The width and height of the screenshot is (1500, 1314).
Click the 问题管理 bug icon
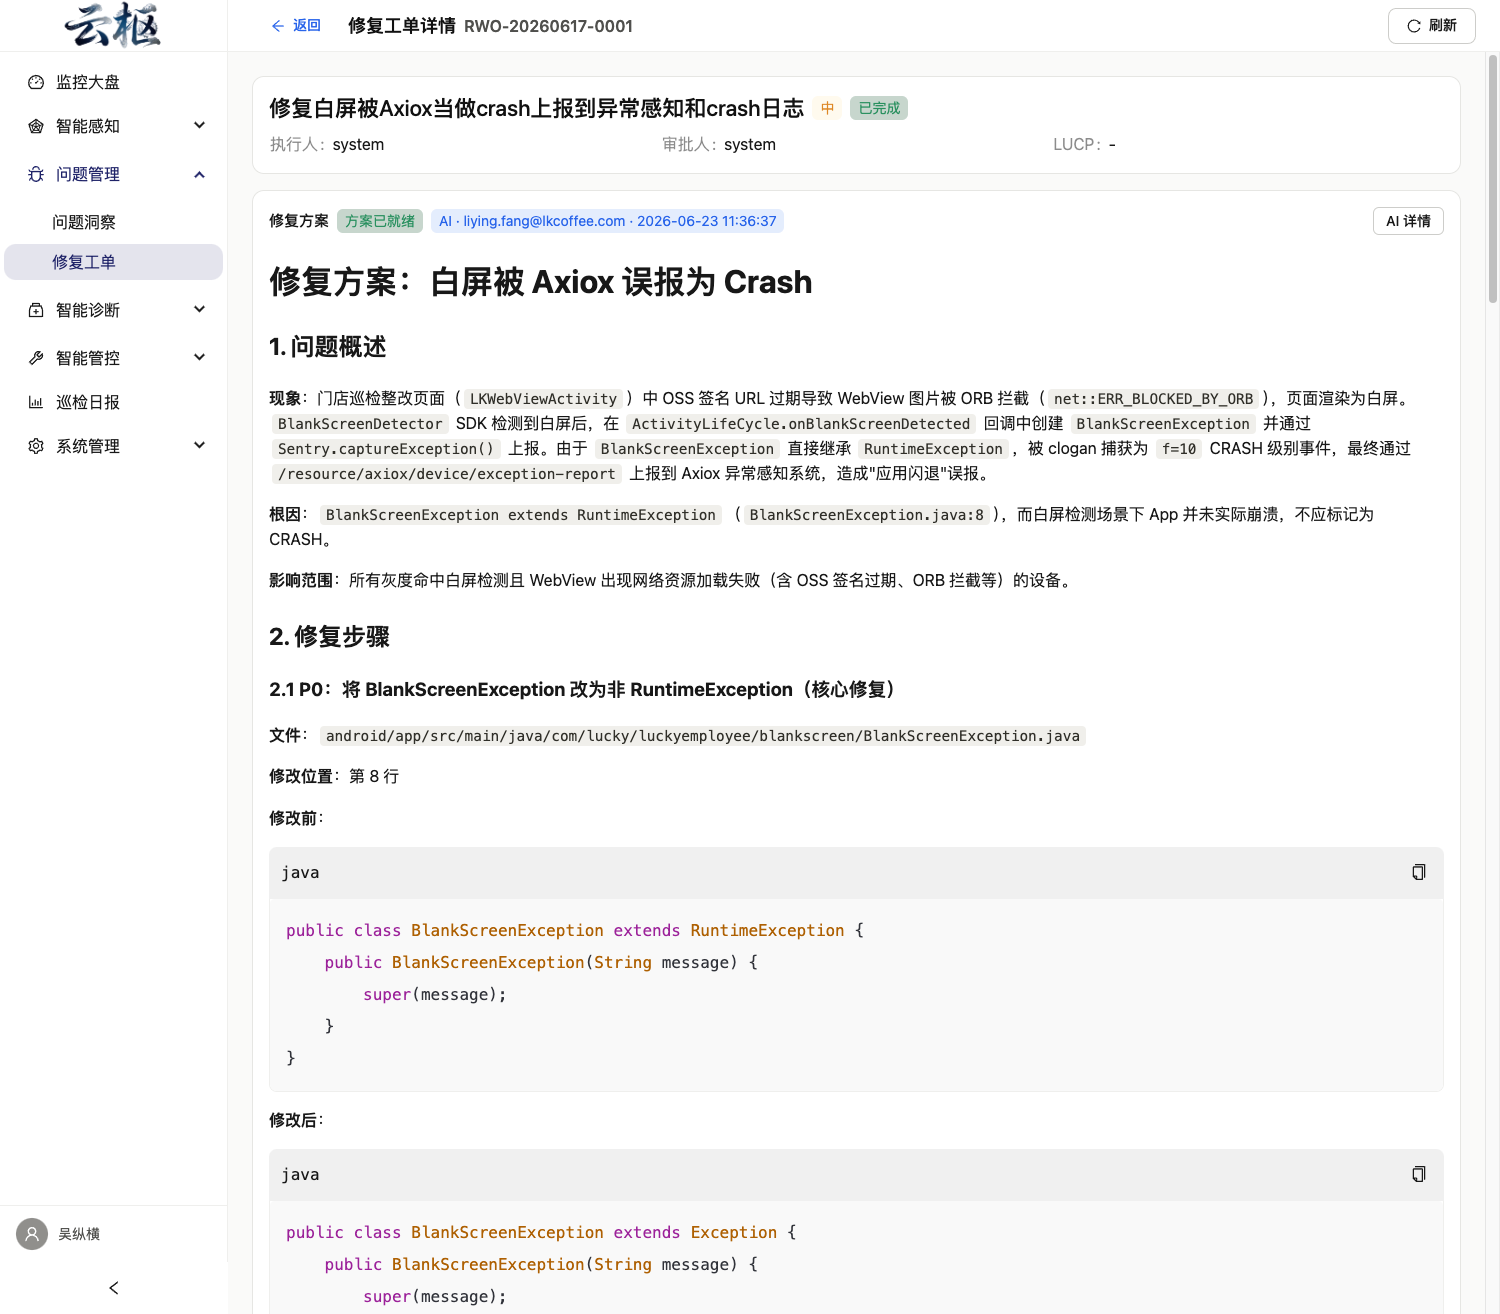(x=36, y=174)
